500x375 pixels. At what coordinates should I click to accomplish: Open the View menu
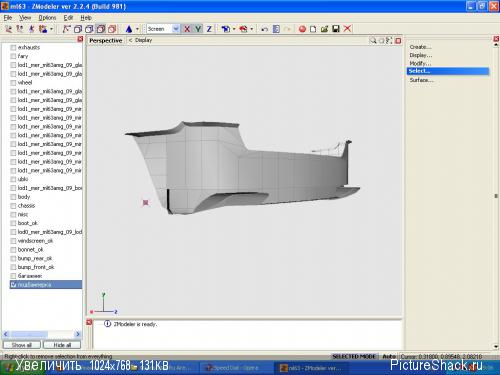pyautogui.click(x=25, y=18)
